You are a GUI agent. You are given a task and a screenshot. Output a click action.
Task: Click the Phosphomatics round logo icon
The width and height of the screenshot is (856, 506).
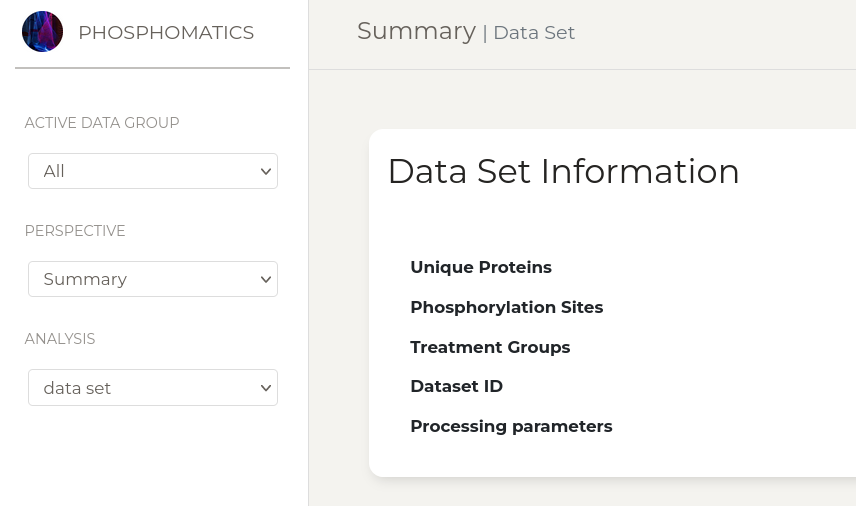[x=43, y=32]
